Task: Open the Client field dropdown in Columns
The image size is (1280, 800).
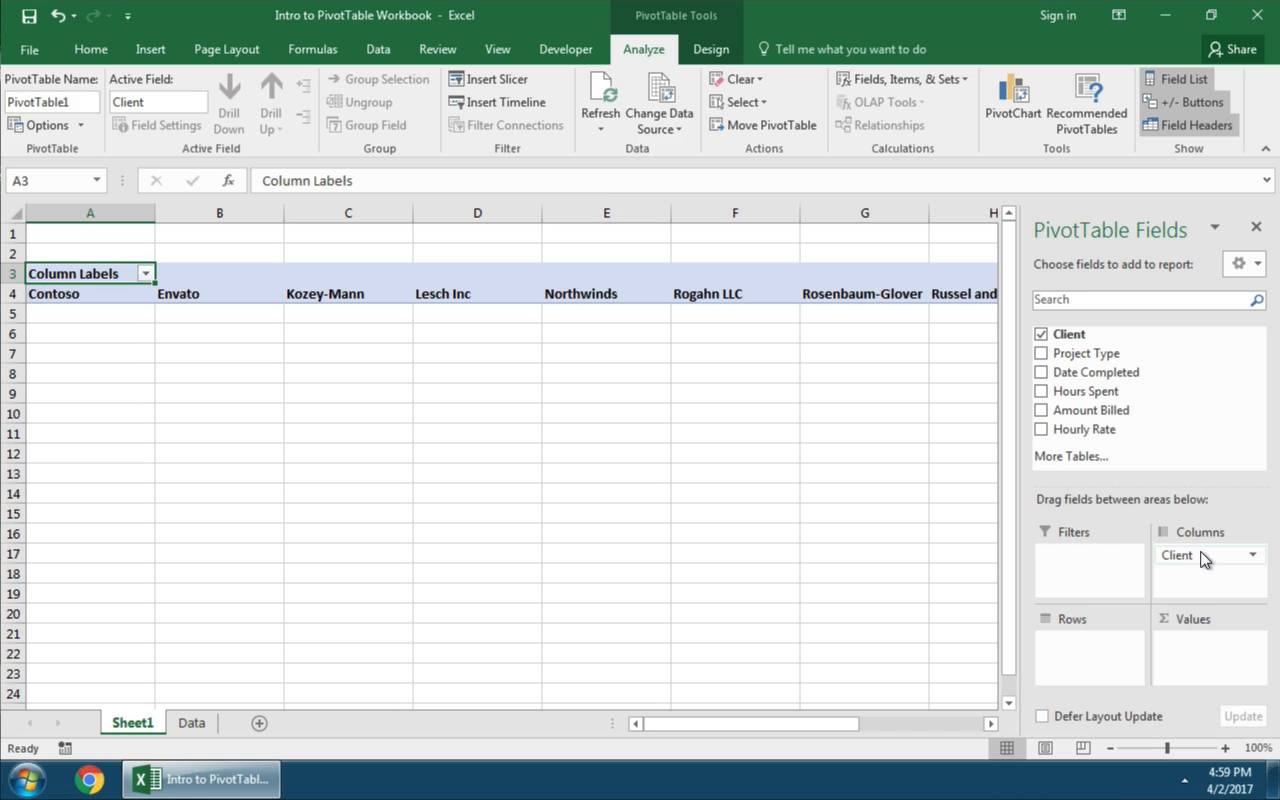Action: pos(1252,555)
